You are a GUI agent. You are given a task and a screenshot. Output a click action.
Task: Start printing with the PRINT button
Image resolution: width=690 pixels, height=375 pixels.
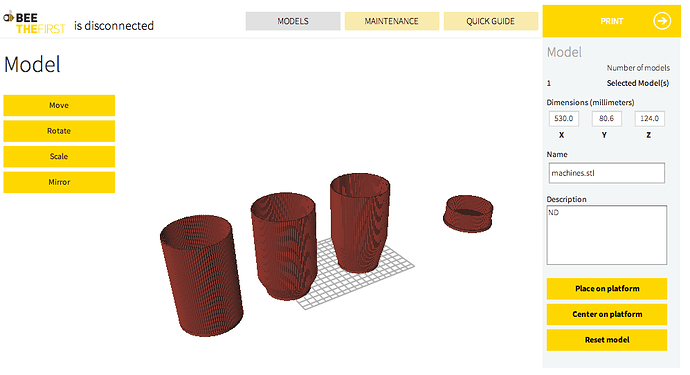[612, 21]
